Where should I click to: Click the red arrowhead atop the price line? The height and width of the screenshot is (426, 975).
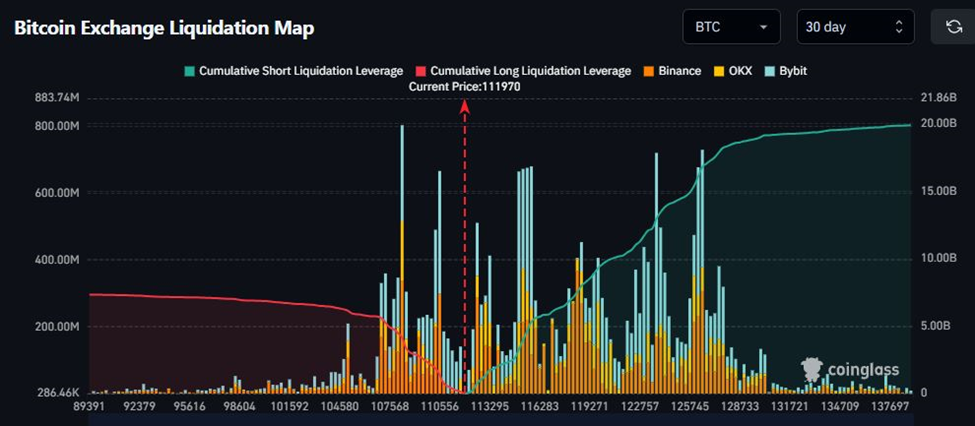point(465,106)
